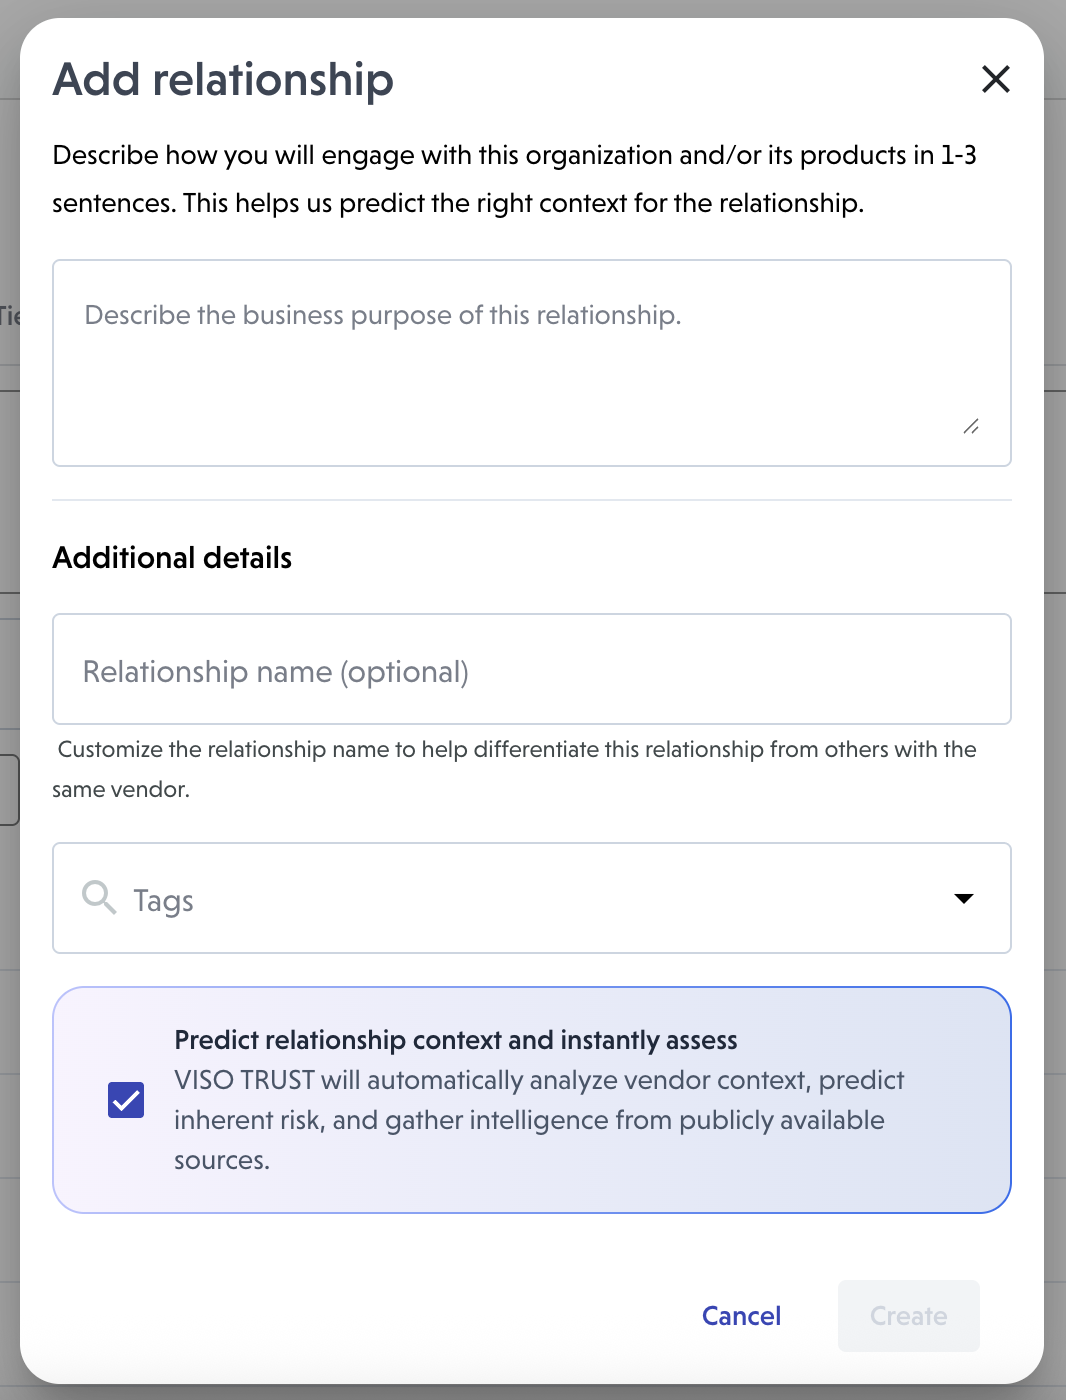Click the 'Add relationship' dialog title

223,80
